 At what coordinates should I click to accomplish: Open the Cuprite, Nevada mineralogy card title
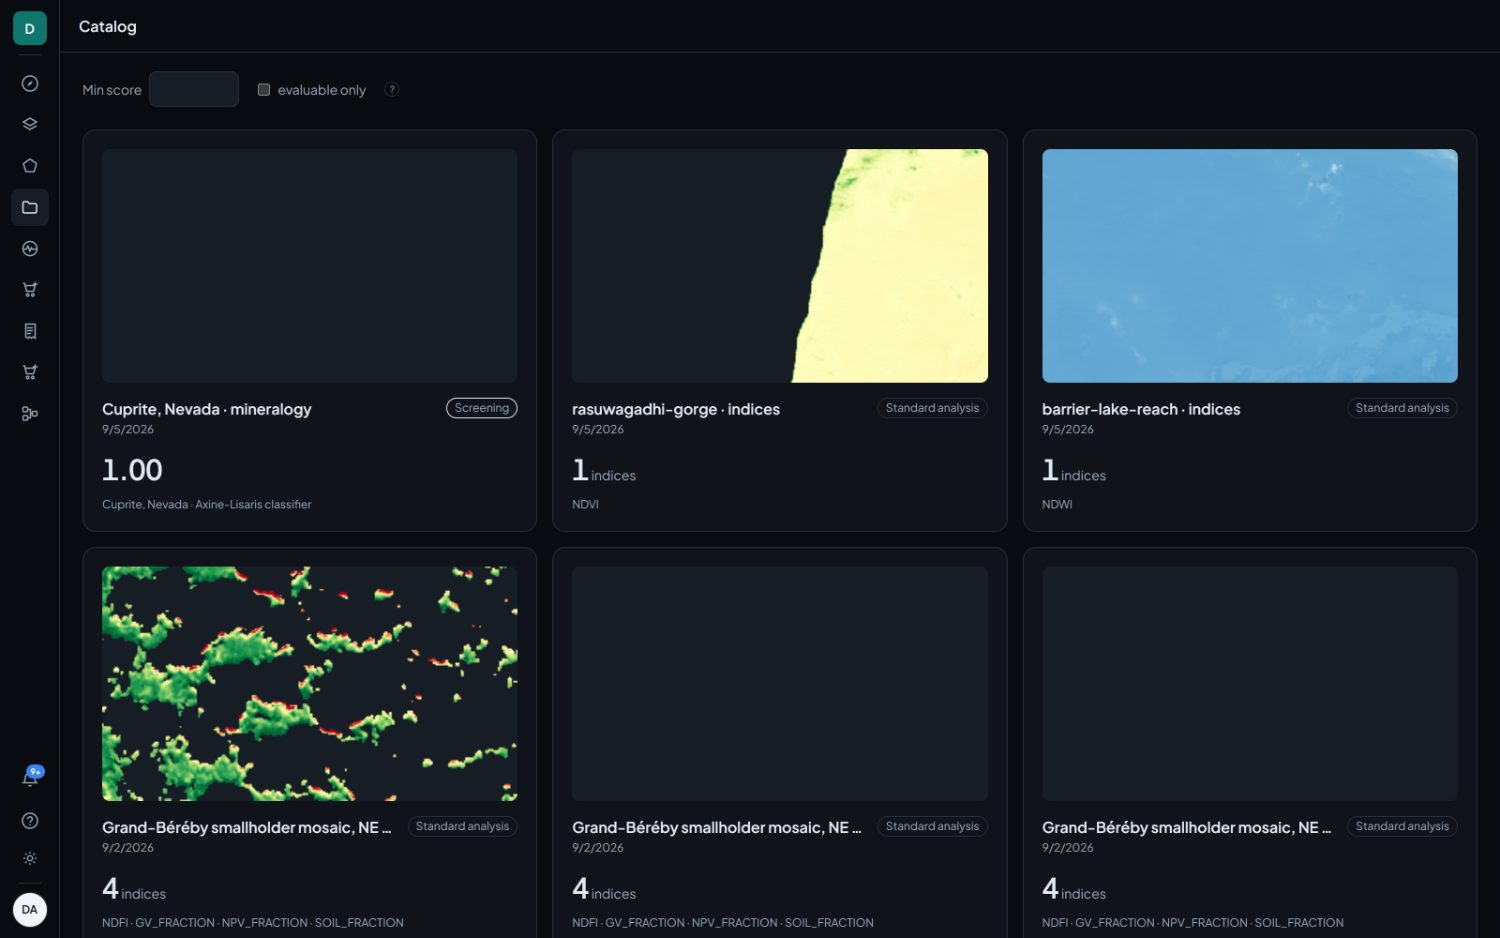pyautogui.click(x=207, y=409)
